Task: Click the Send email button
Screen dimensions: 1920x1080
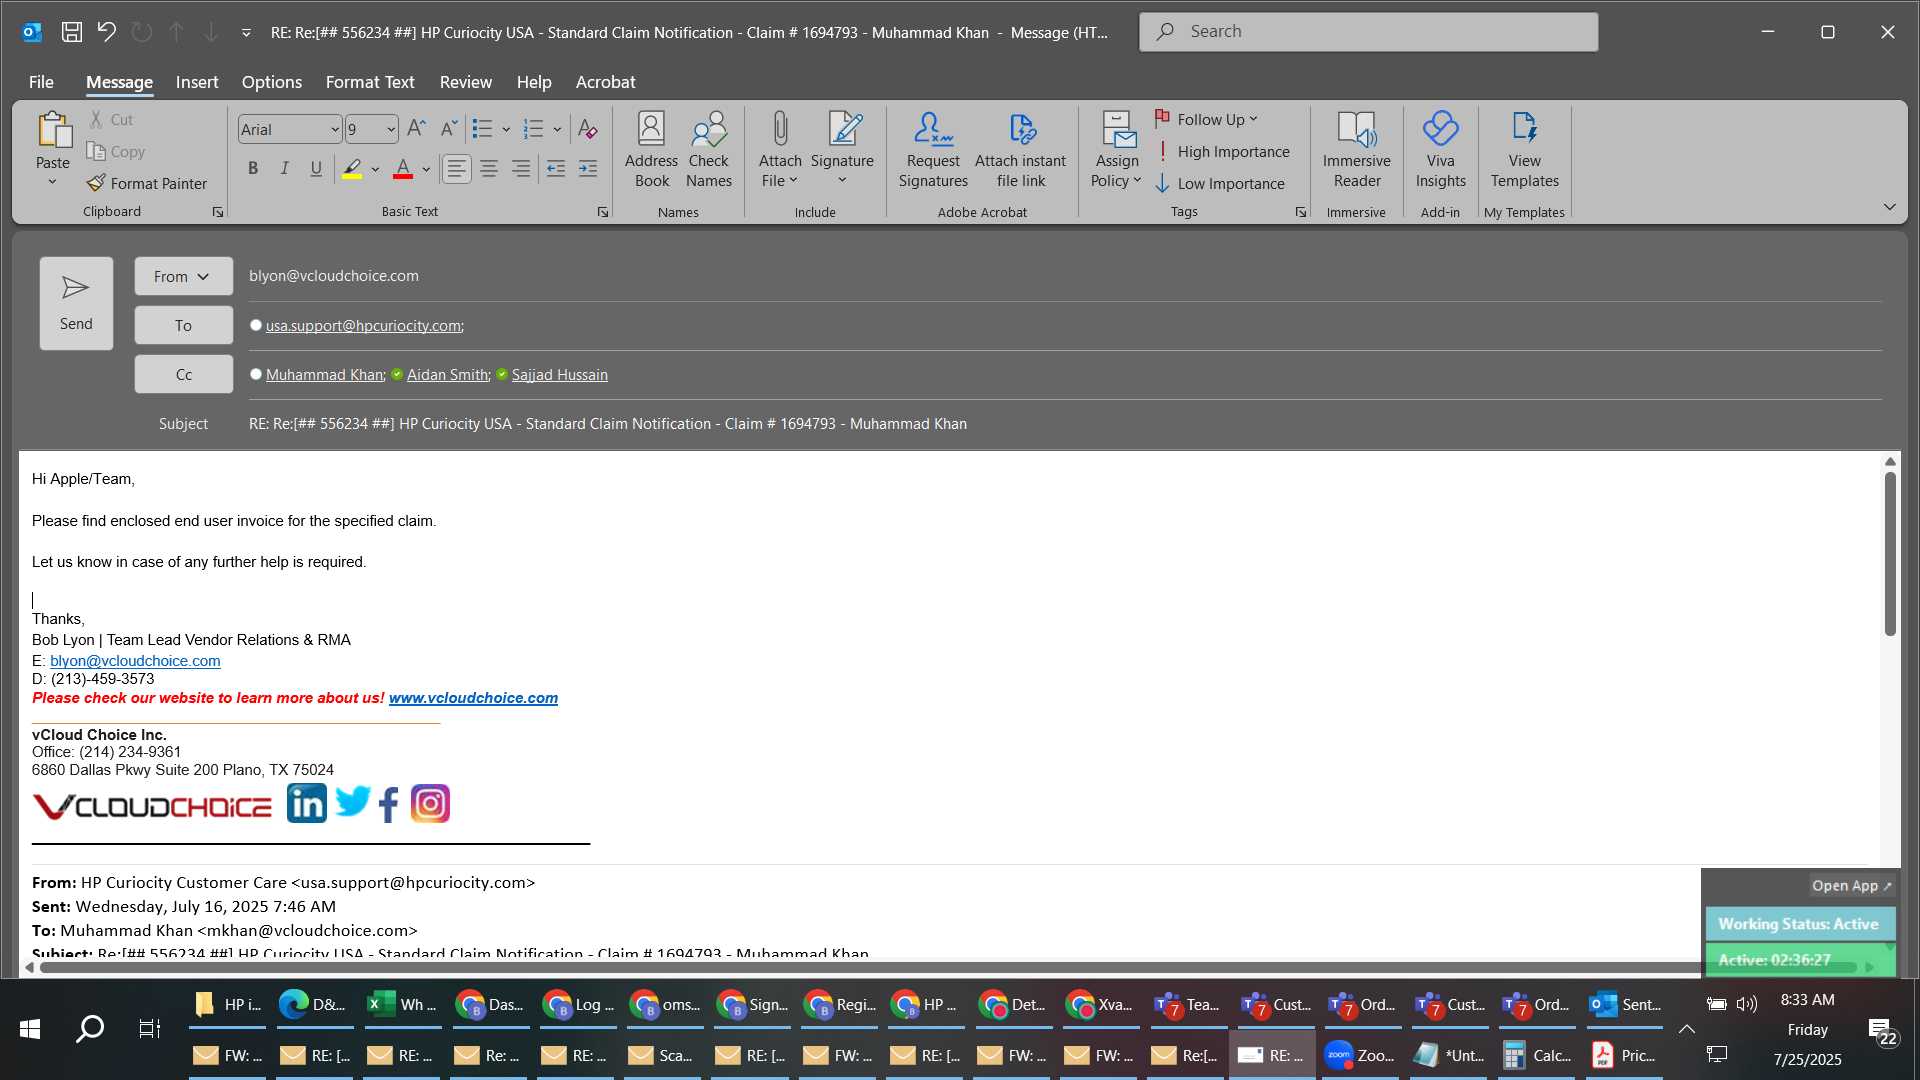Action: (x=76, y=303)
